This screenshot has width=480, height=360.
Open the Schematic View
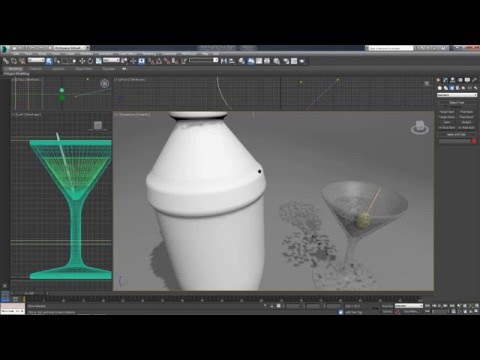[267, 61]
